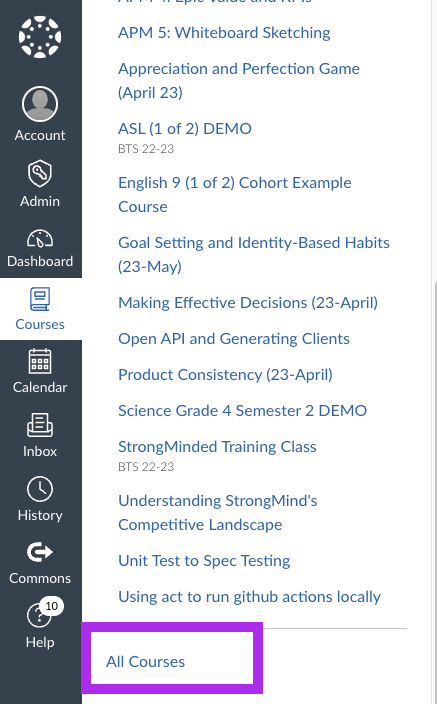Open the Calendar icon
437x704 pixels.
[x=40, y=361]
